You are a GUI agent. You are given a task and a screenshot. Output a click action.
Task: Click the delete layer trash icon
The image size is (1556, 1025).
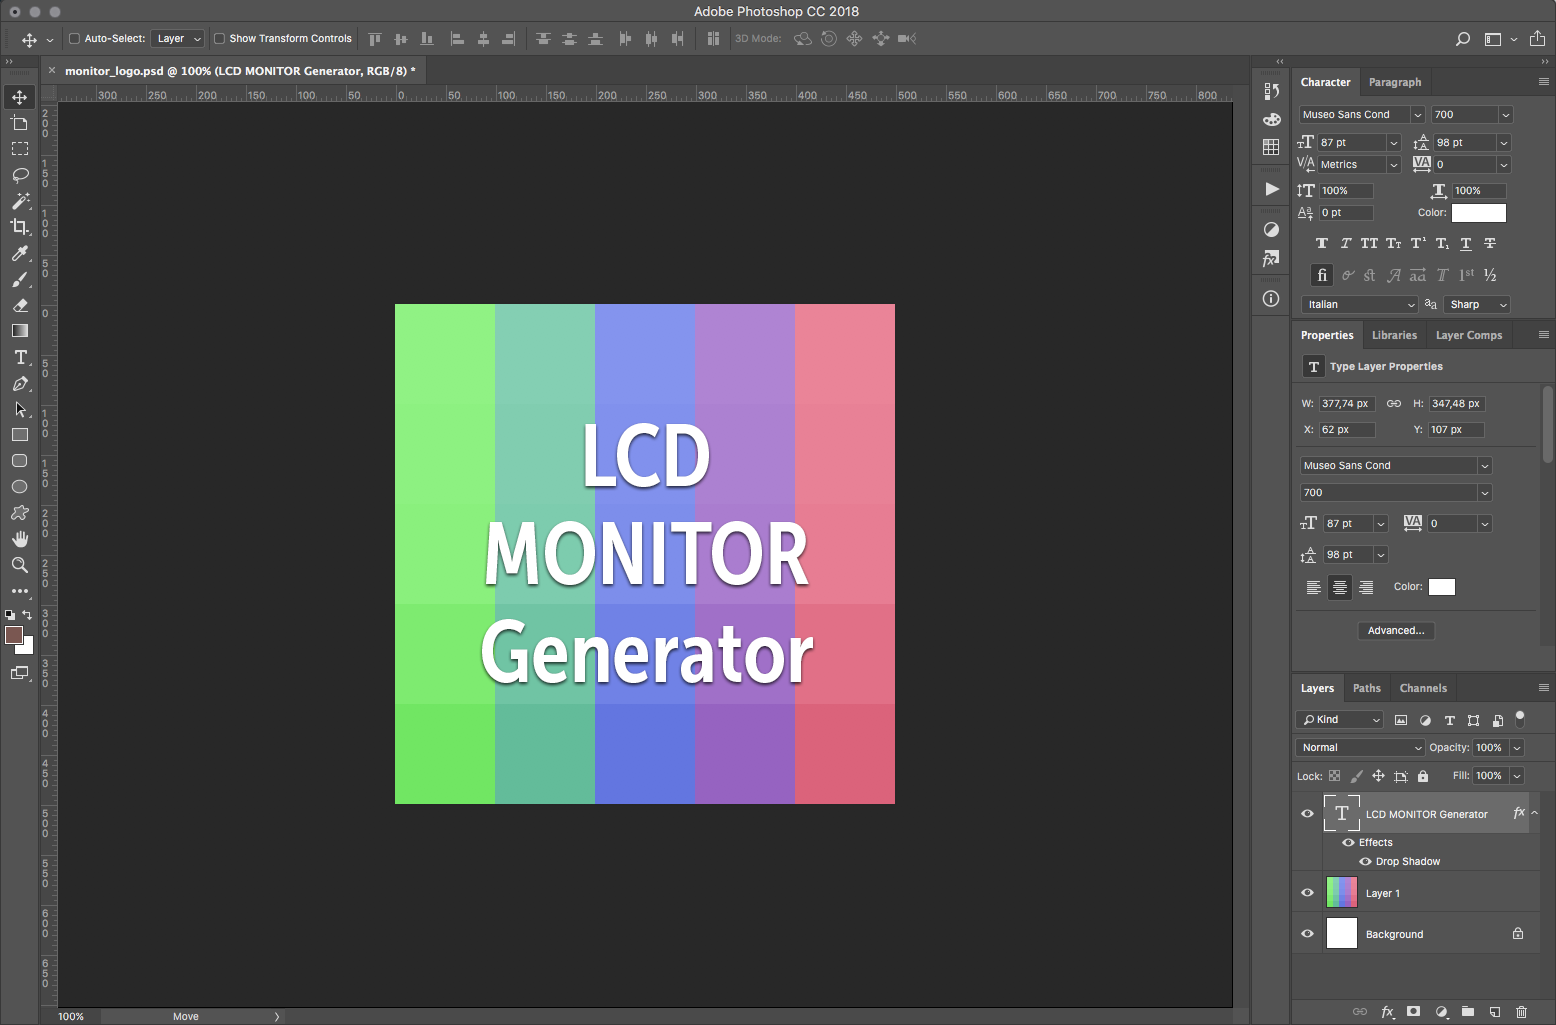pos(1521,1012)
